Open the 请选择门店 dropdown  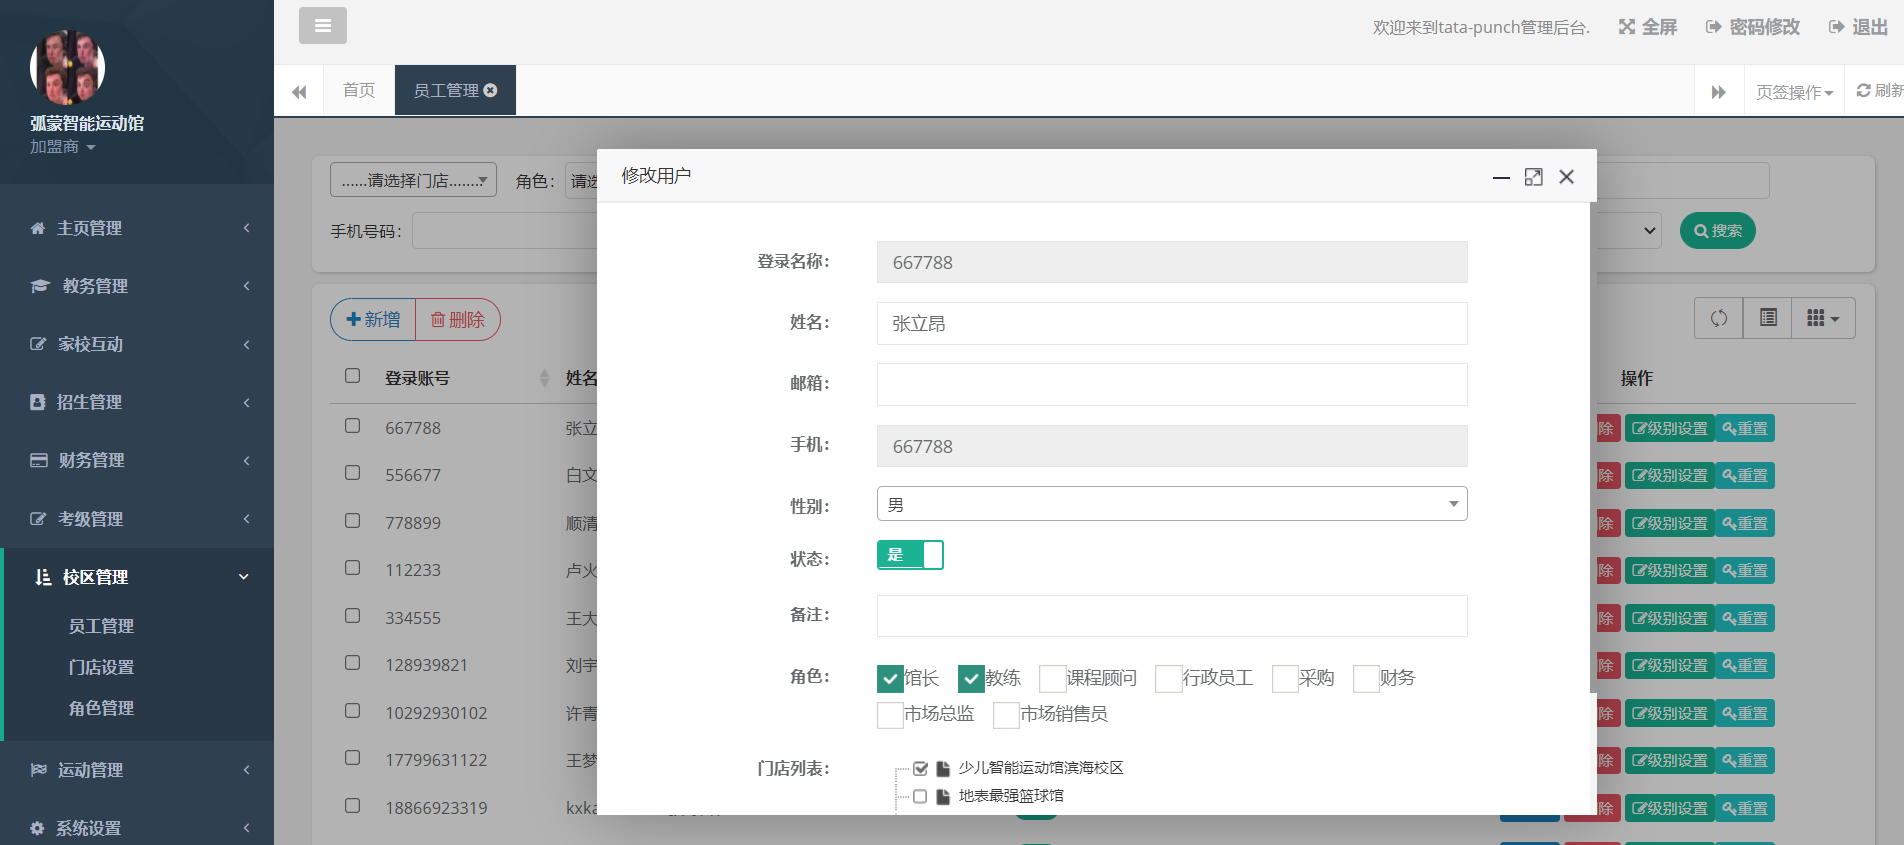[x=413, y=180]
